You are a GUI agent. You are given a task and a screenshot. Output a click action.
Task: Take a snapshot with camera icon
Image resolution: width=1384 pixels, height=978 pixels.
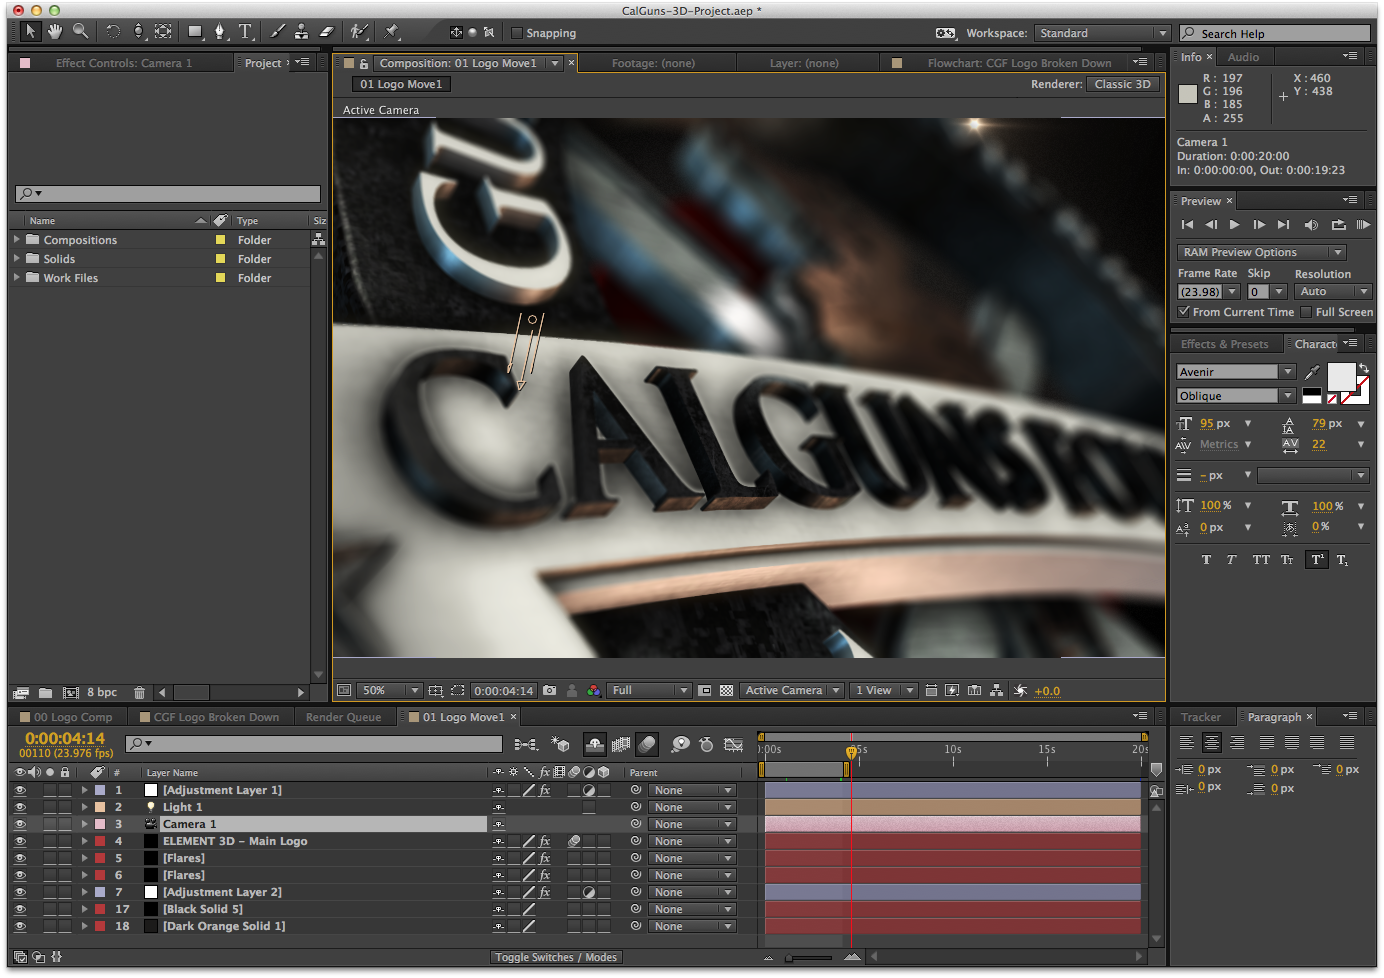point(549,691)
